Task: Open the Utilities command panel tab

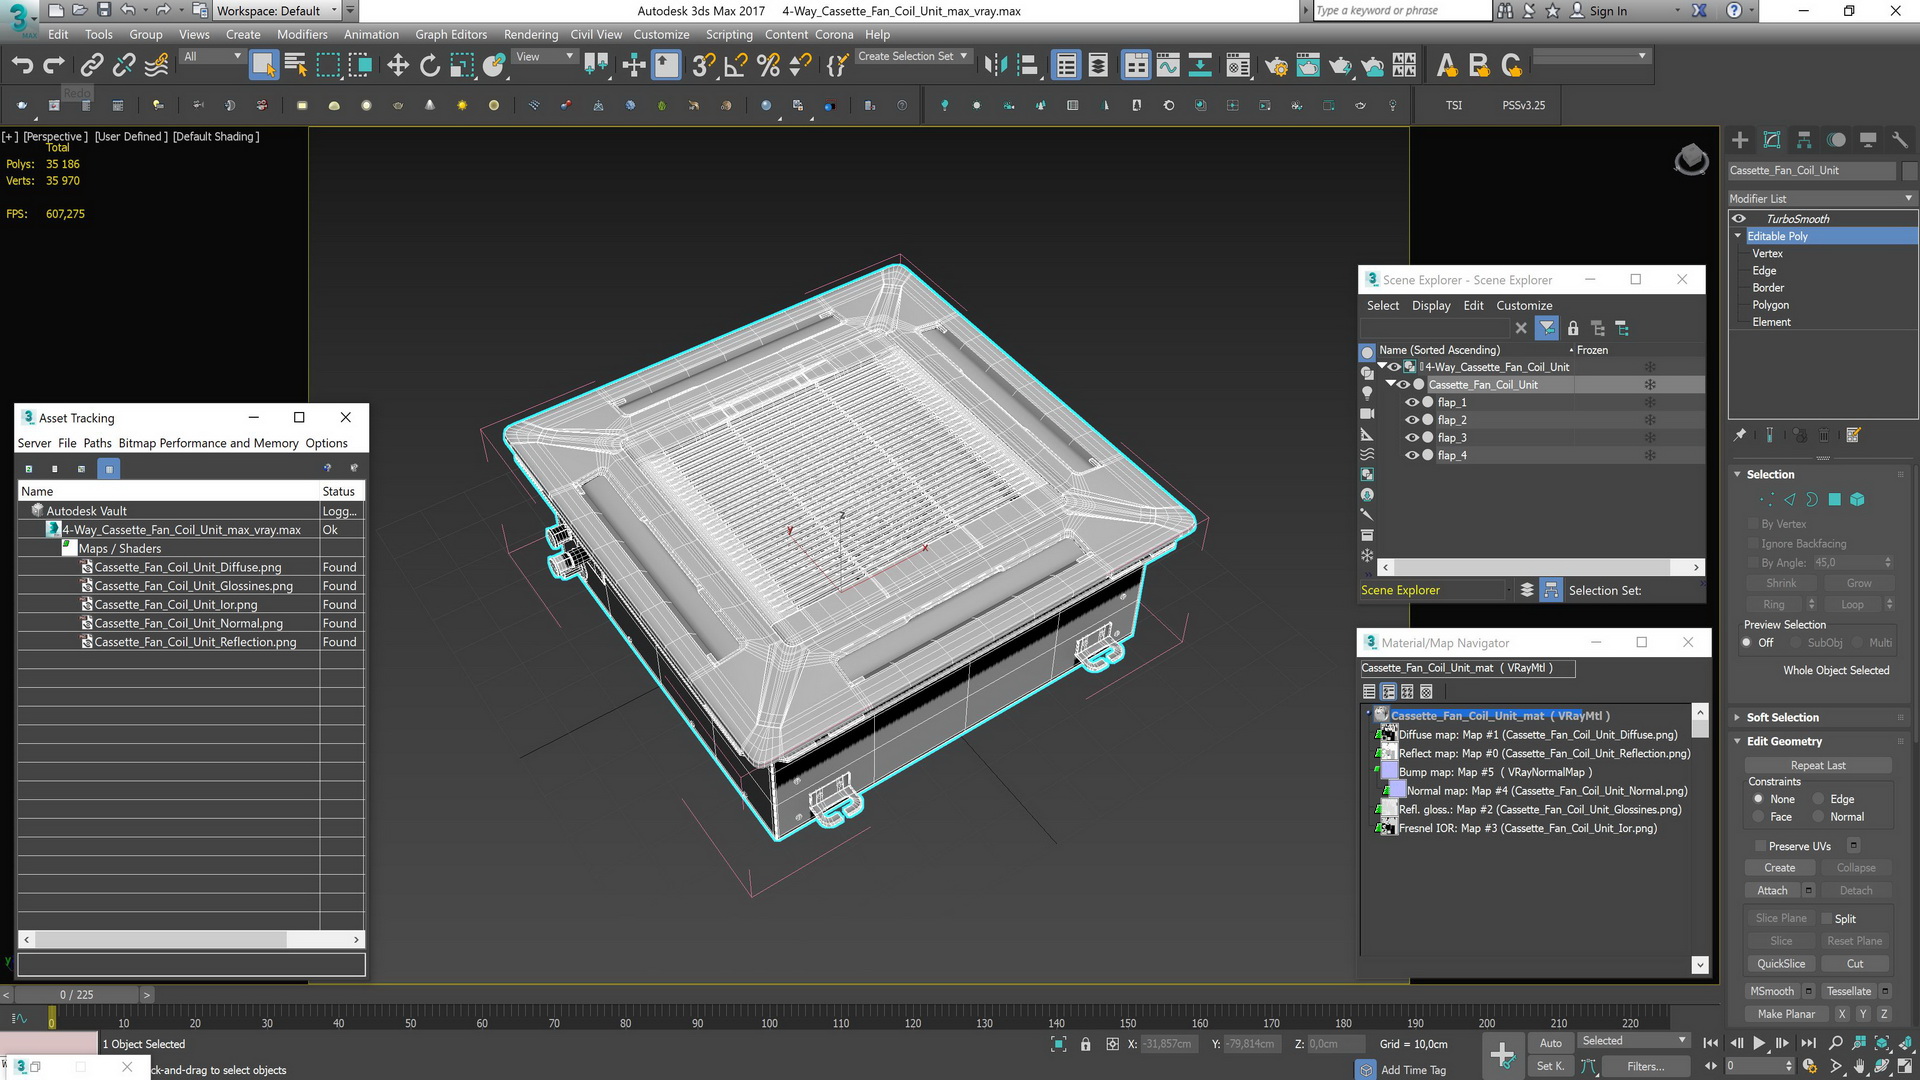Action: coord(1900,140)
